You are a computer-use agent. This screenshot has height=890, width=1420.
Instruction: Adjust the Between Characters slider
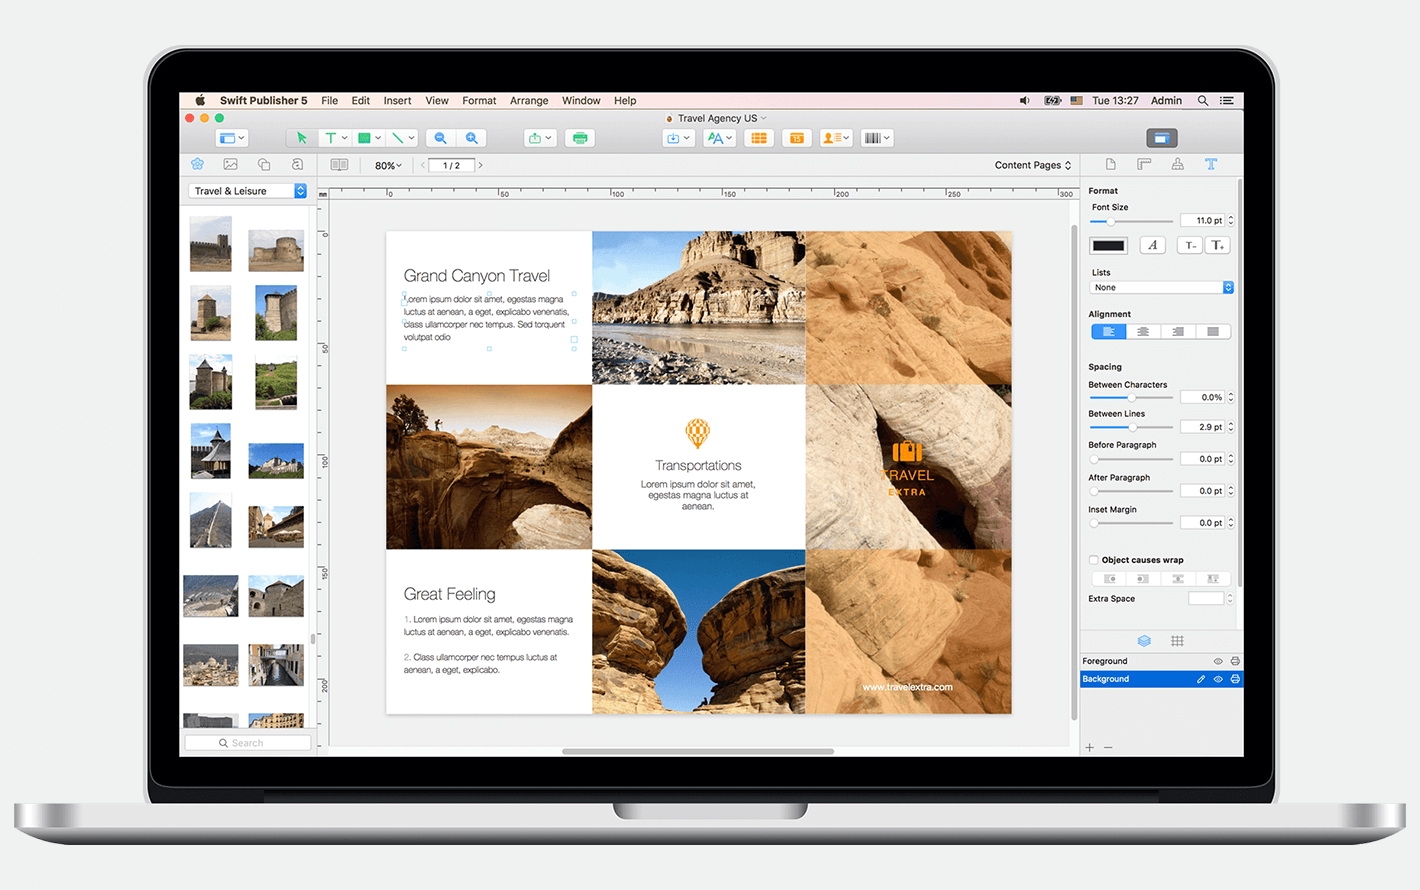(1131, 397)
